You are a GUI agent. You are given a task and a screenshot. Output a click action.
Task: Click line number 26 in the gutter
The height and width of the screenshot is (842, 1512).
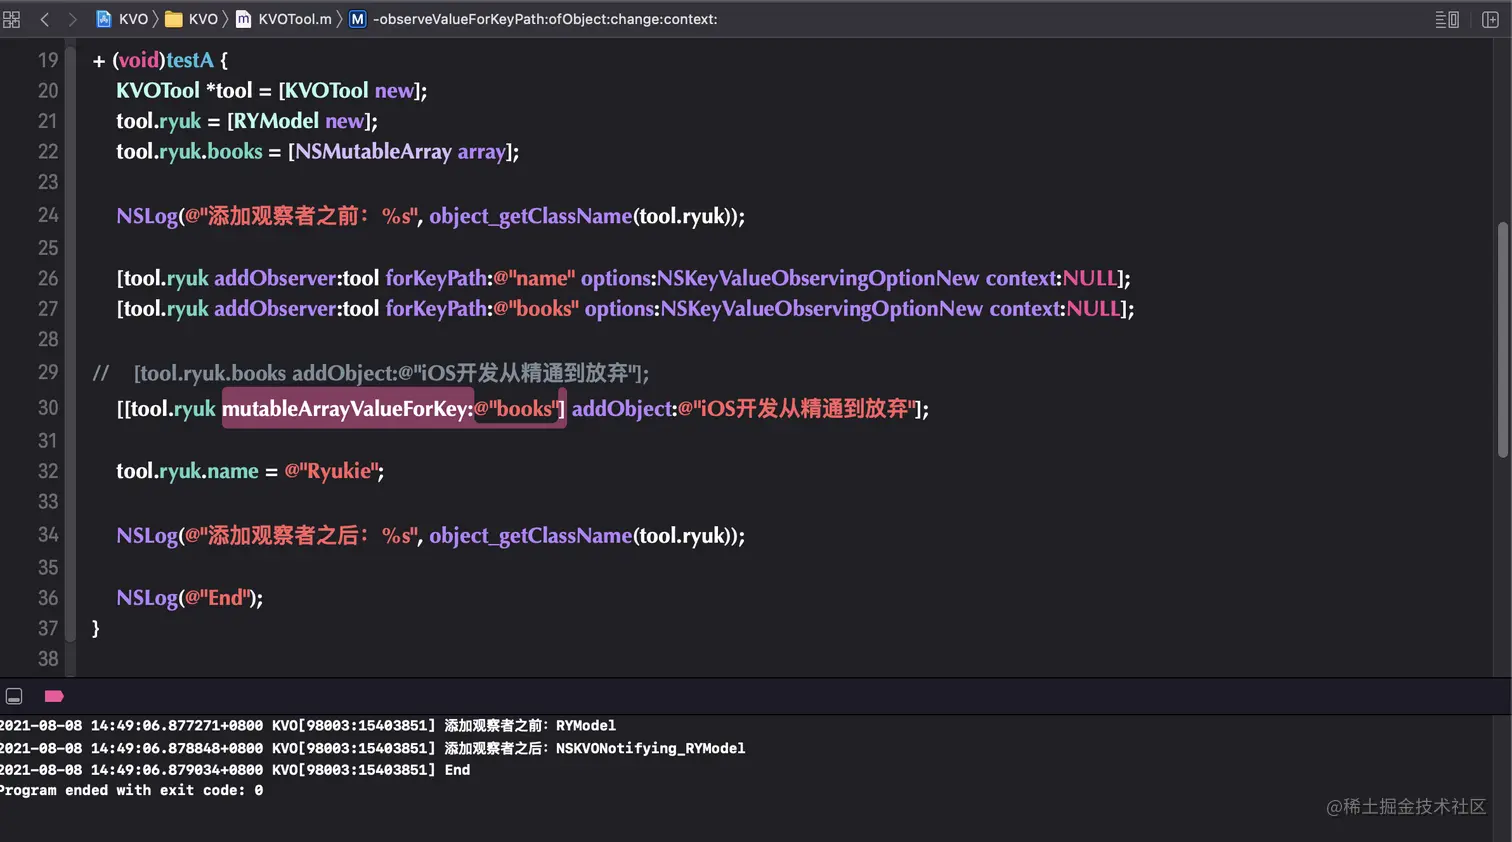click(x=48, y=278)
